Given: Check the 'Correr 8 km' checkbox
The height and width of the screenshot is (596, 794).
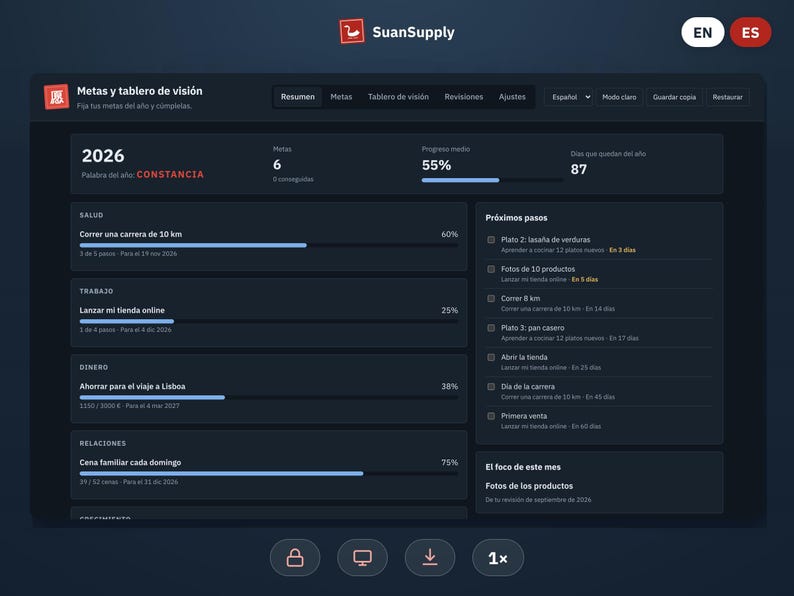Looking at the screenshot, I should pyautogui.click(x=491, y=298).
